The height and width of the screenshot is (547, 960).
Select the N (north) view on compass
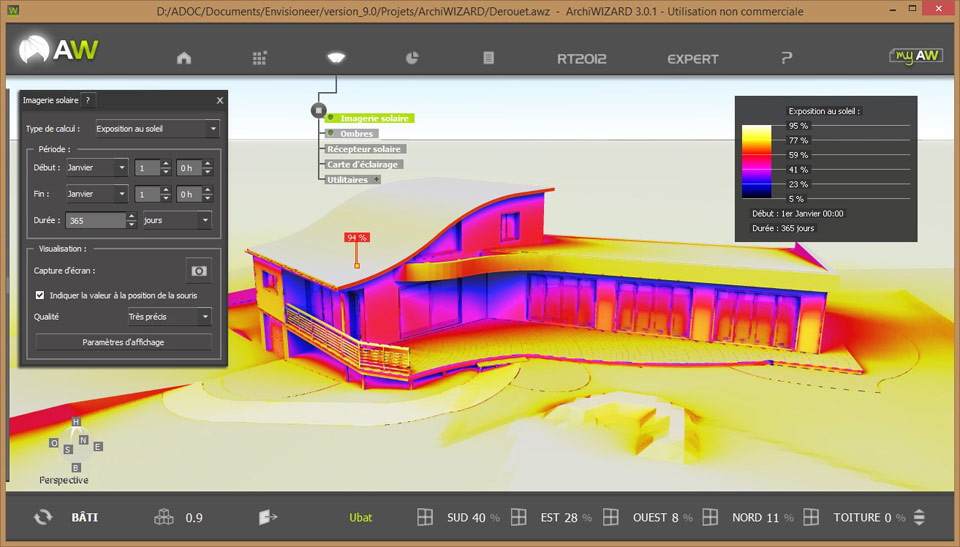click(83, 439)
